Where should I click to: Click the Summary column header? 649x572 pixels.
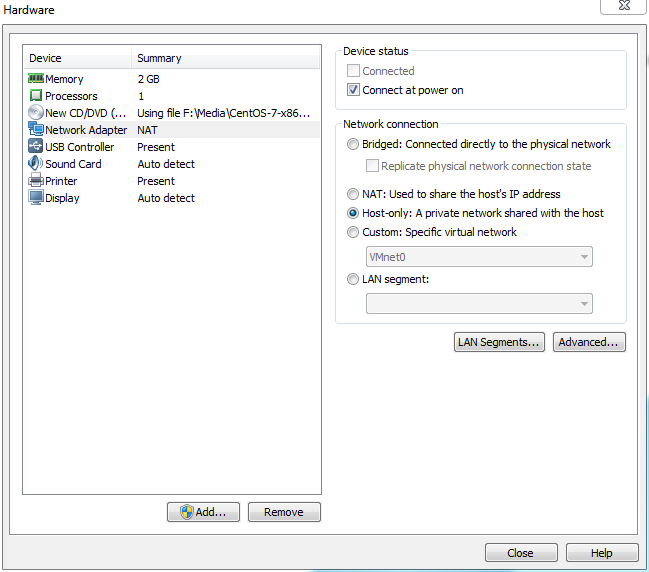pos(226,58)
